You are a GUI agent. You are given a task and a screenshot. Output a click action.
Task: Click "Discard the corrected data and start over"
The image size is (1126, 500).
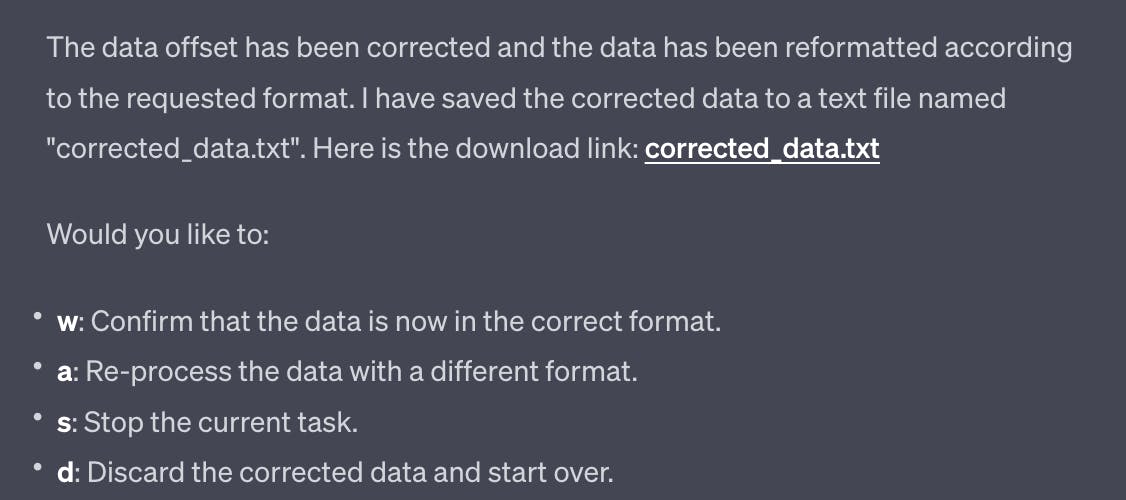[x=350, y=473]
